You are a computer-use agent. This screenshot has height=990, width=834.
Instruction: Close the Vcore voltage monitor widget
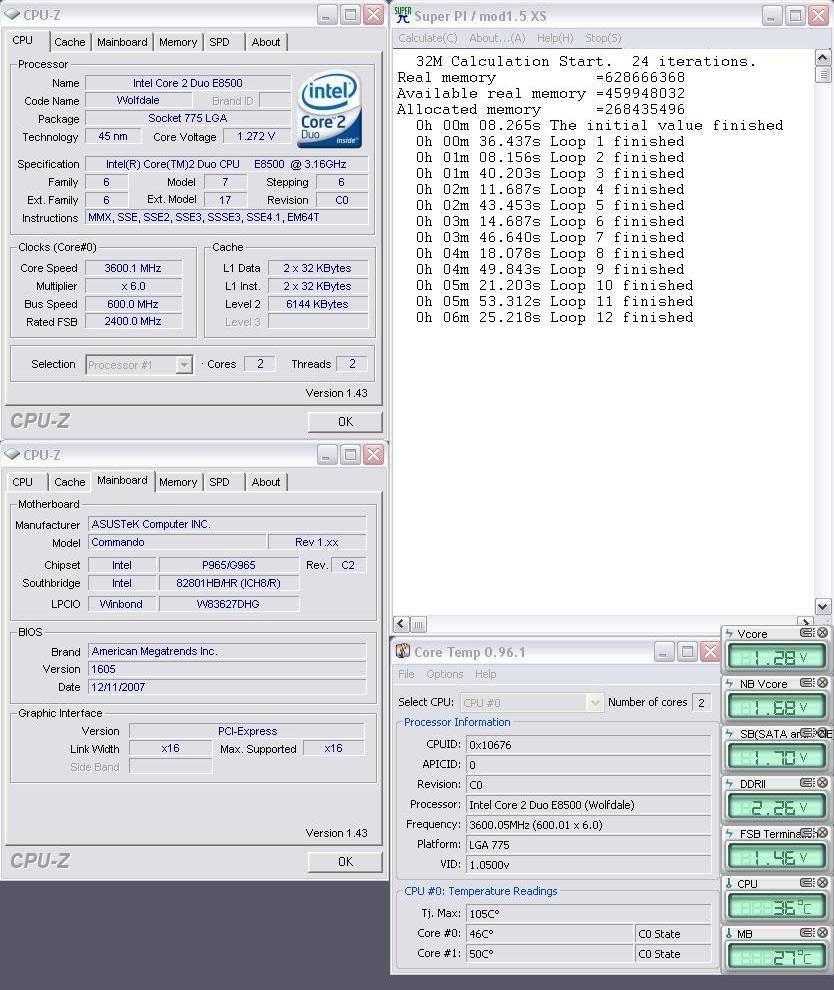click(x=822, y=633)
